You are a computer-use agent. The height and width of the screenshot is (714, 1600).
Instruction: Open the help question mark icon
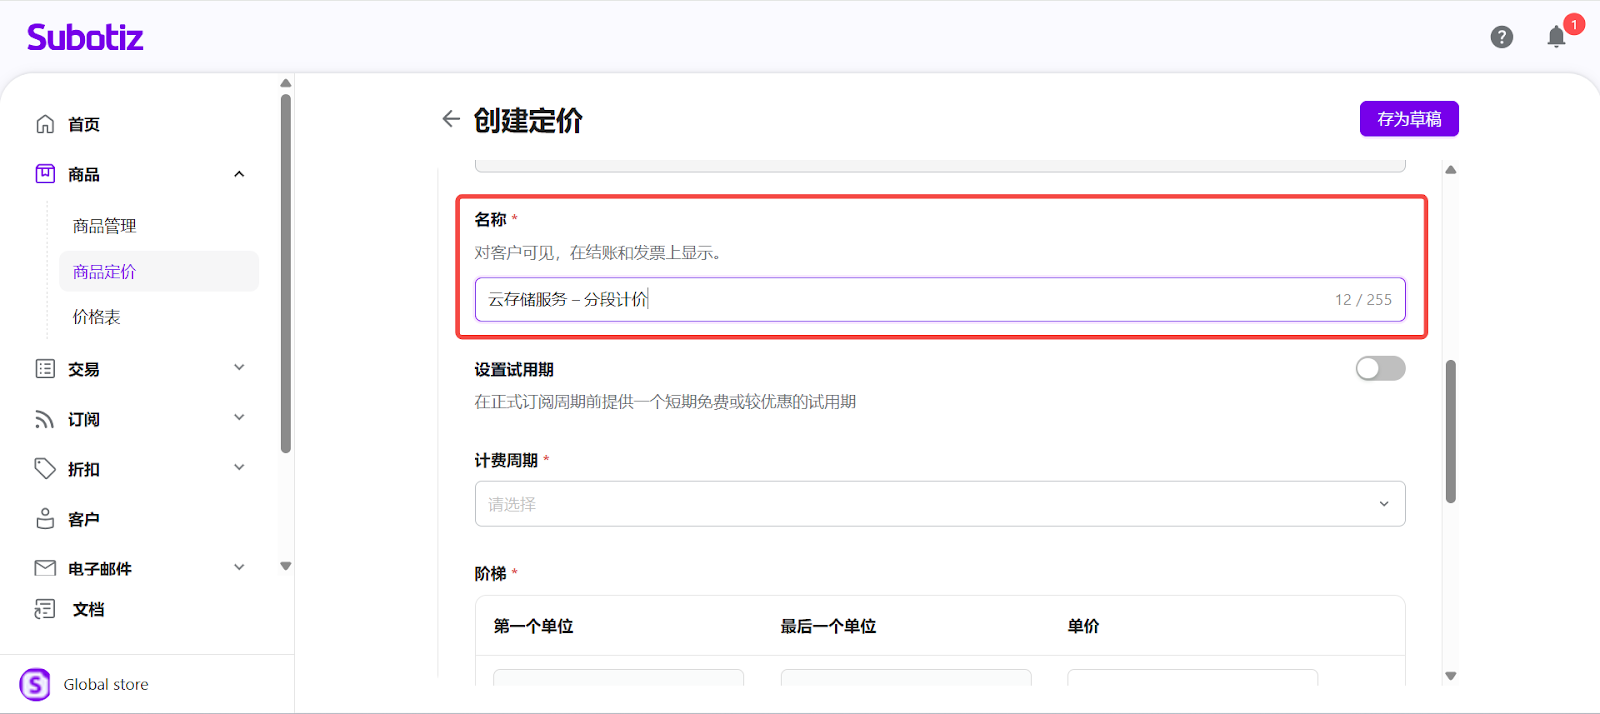[x=1501, y=37]
